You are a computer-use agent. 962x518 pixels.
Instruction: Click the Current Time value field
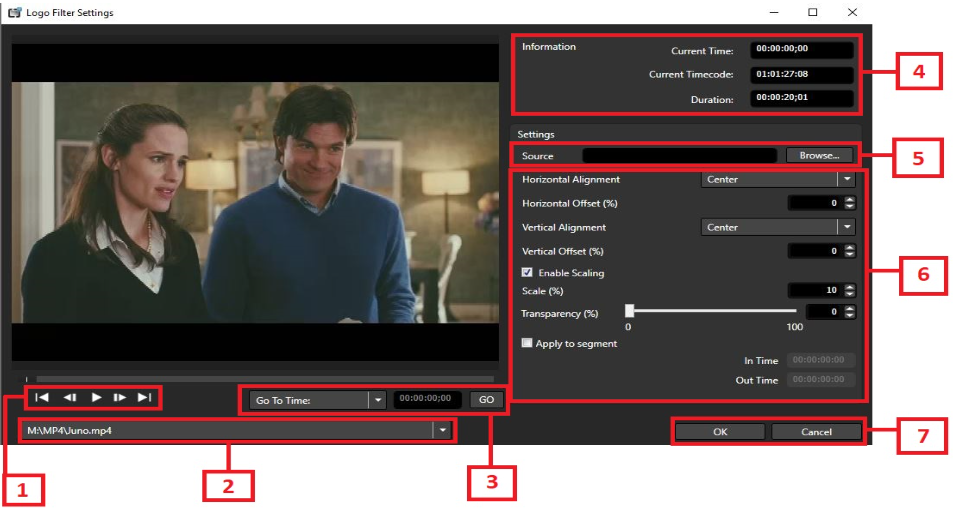coord(801,49)
